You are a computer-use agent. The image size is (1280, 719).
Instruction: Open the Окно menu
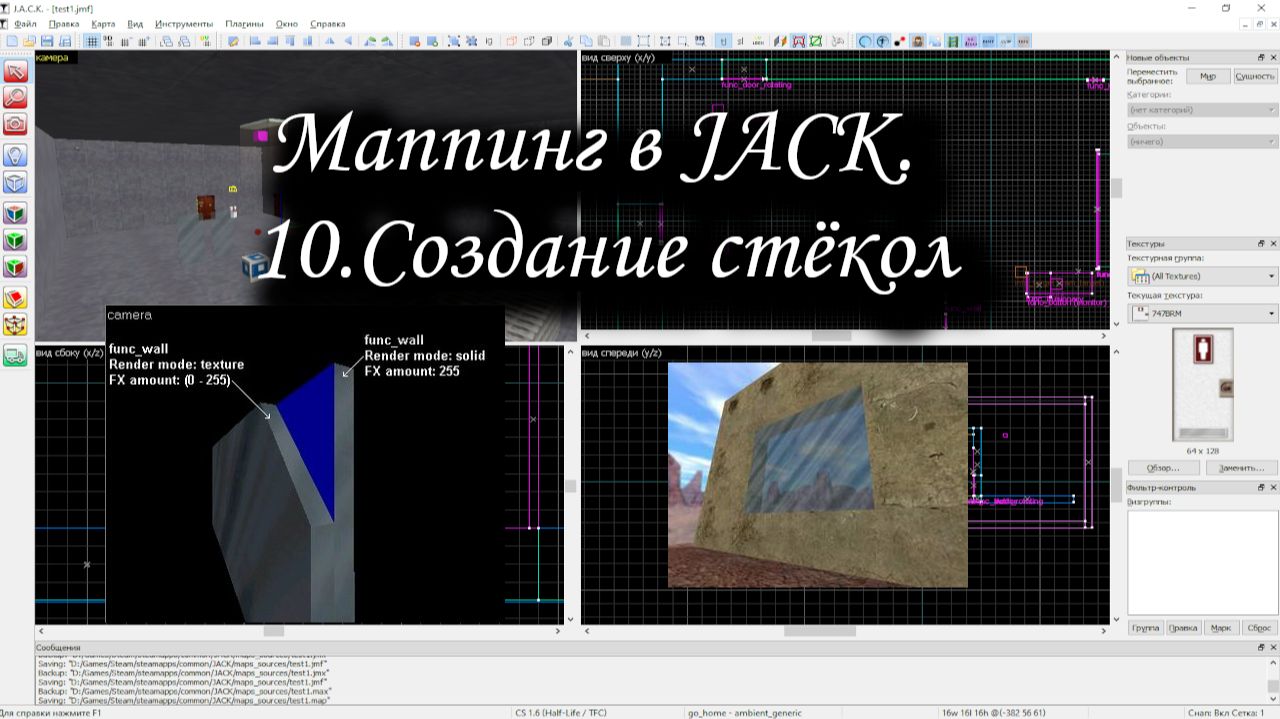pos(287,23)
